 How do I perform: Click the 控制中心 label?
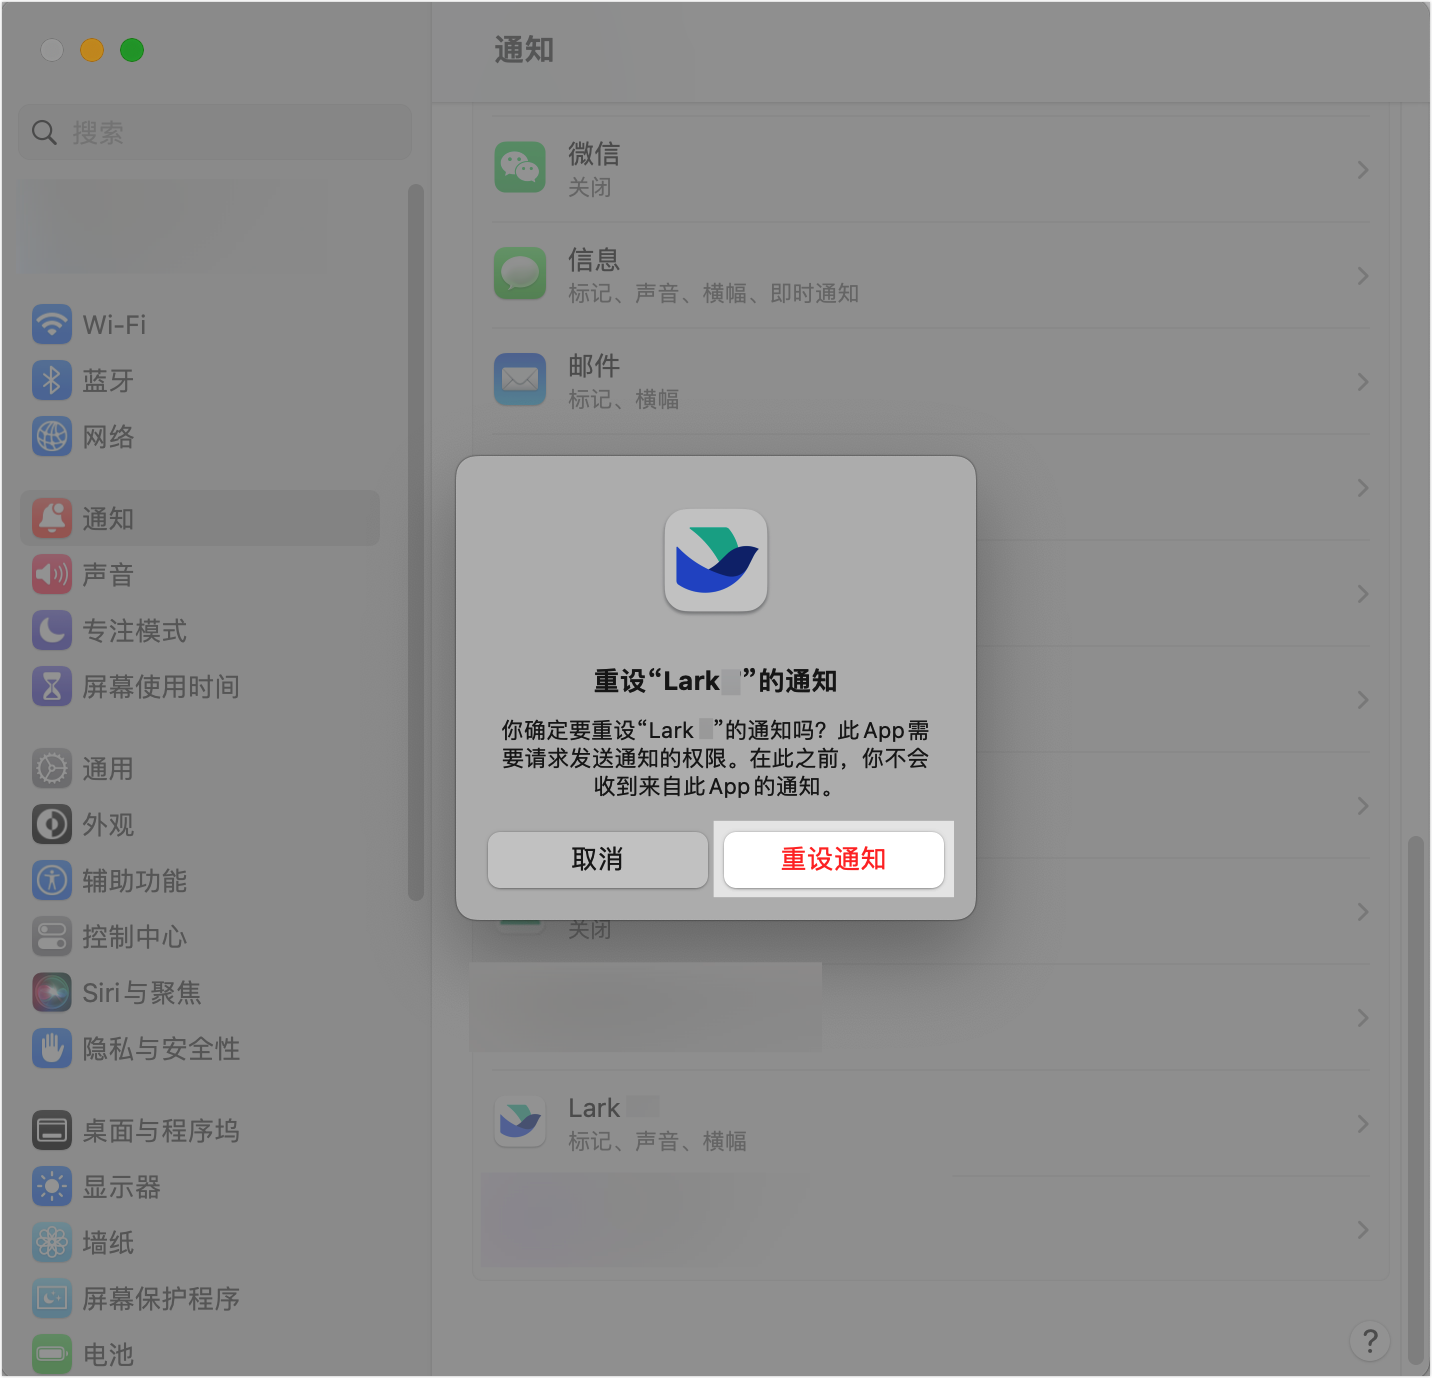[134, 937]
